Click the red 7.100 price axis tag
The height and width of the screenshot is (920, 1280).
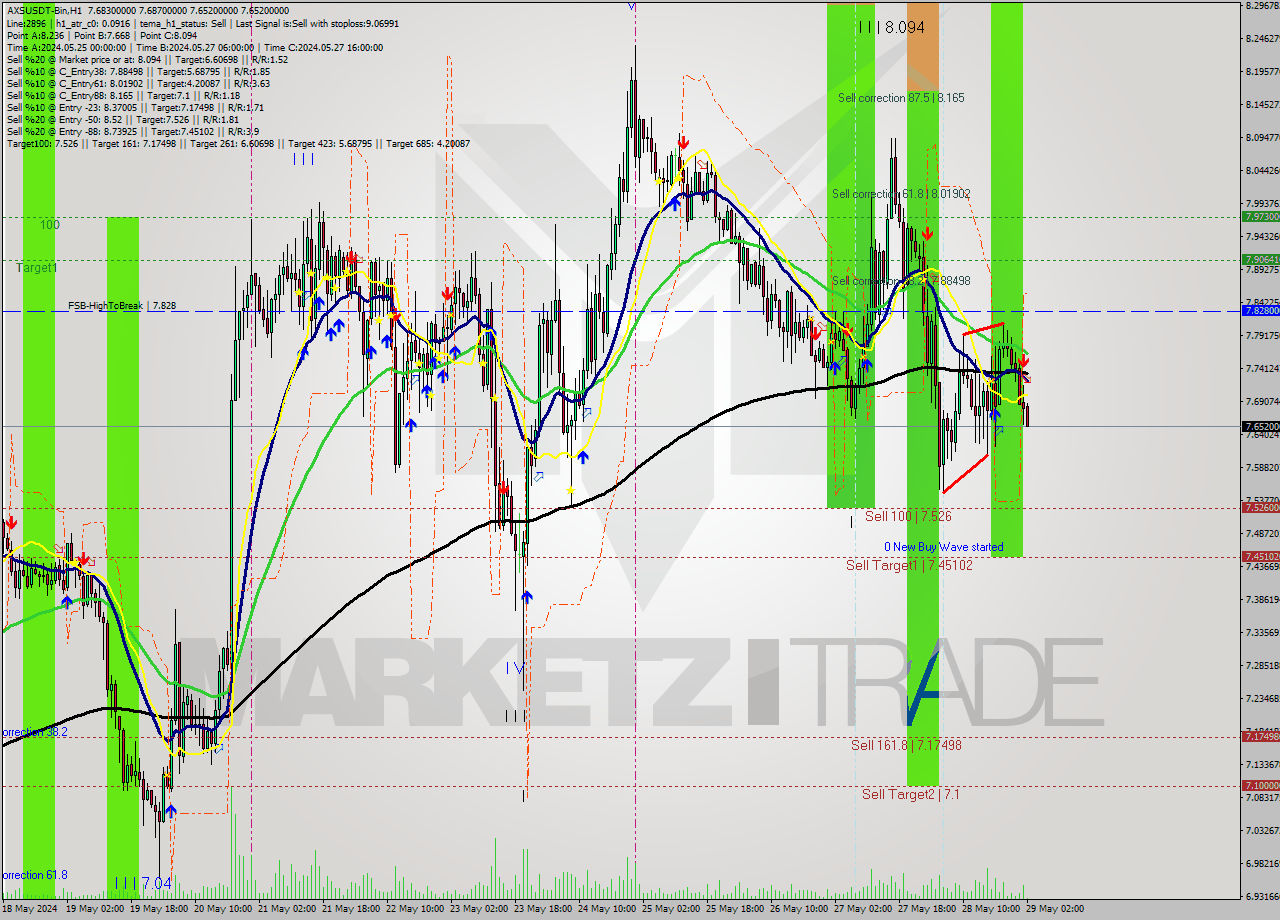point(1260,786)
